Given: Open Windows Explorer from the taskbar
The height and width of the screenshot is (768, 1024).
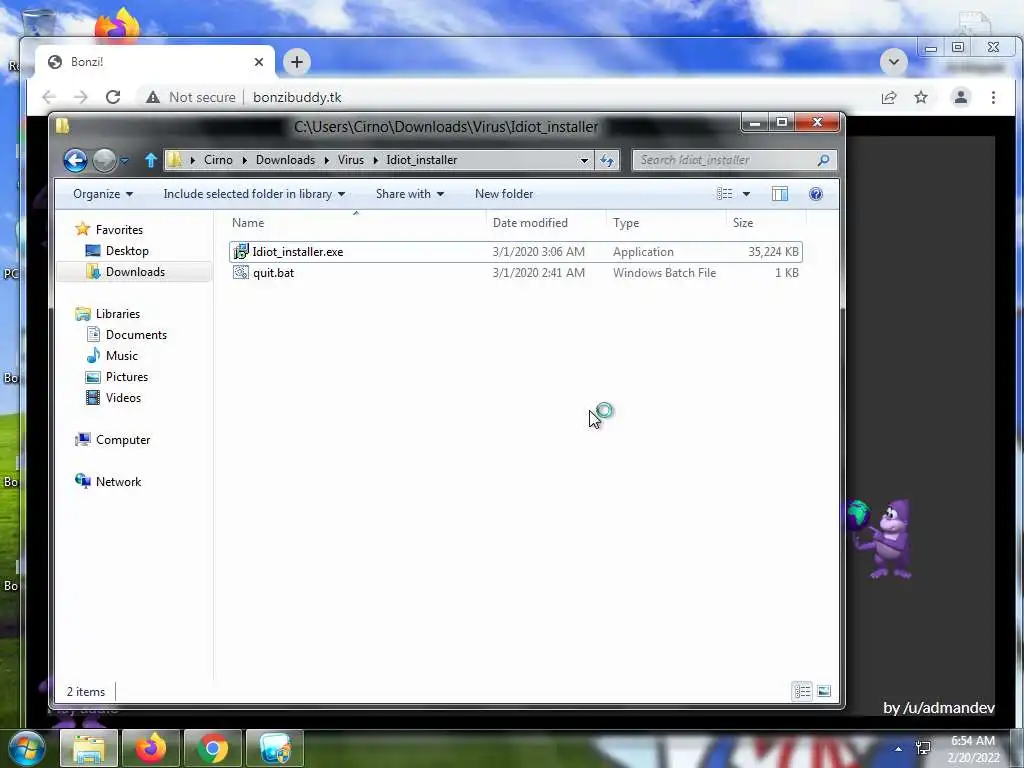Looking at the screenshot, I should [x=89, y=748].
